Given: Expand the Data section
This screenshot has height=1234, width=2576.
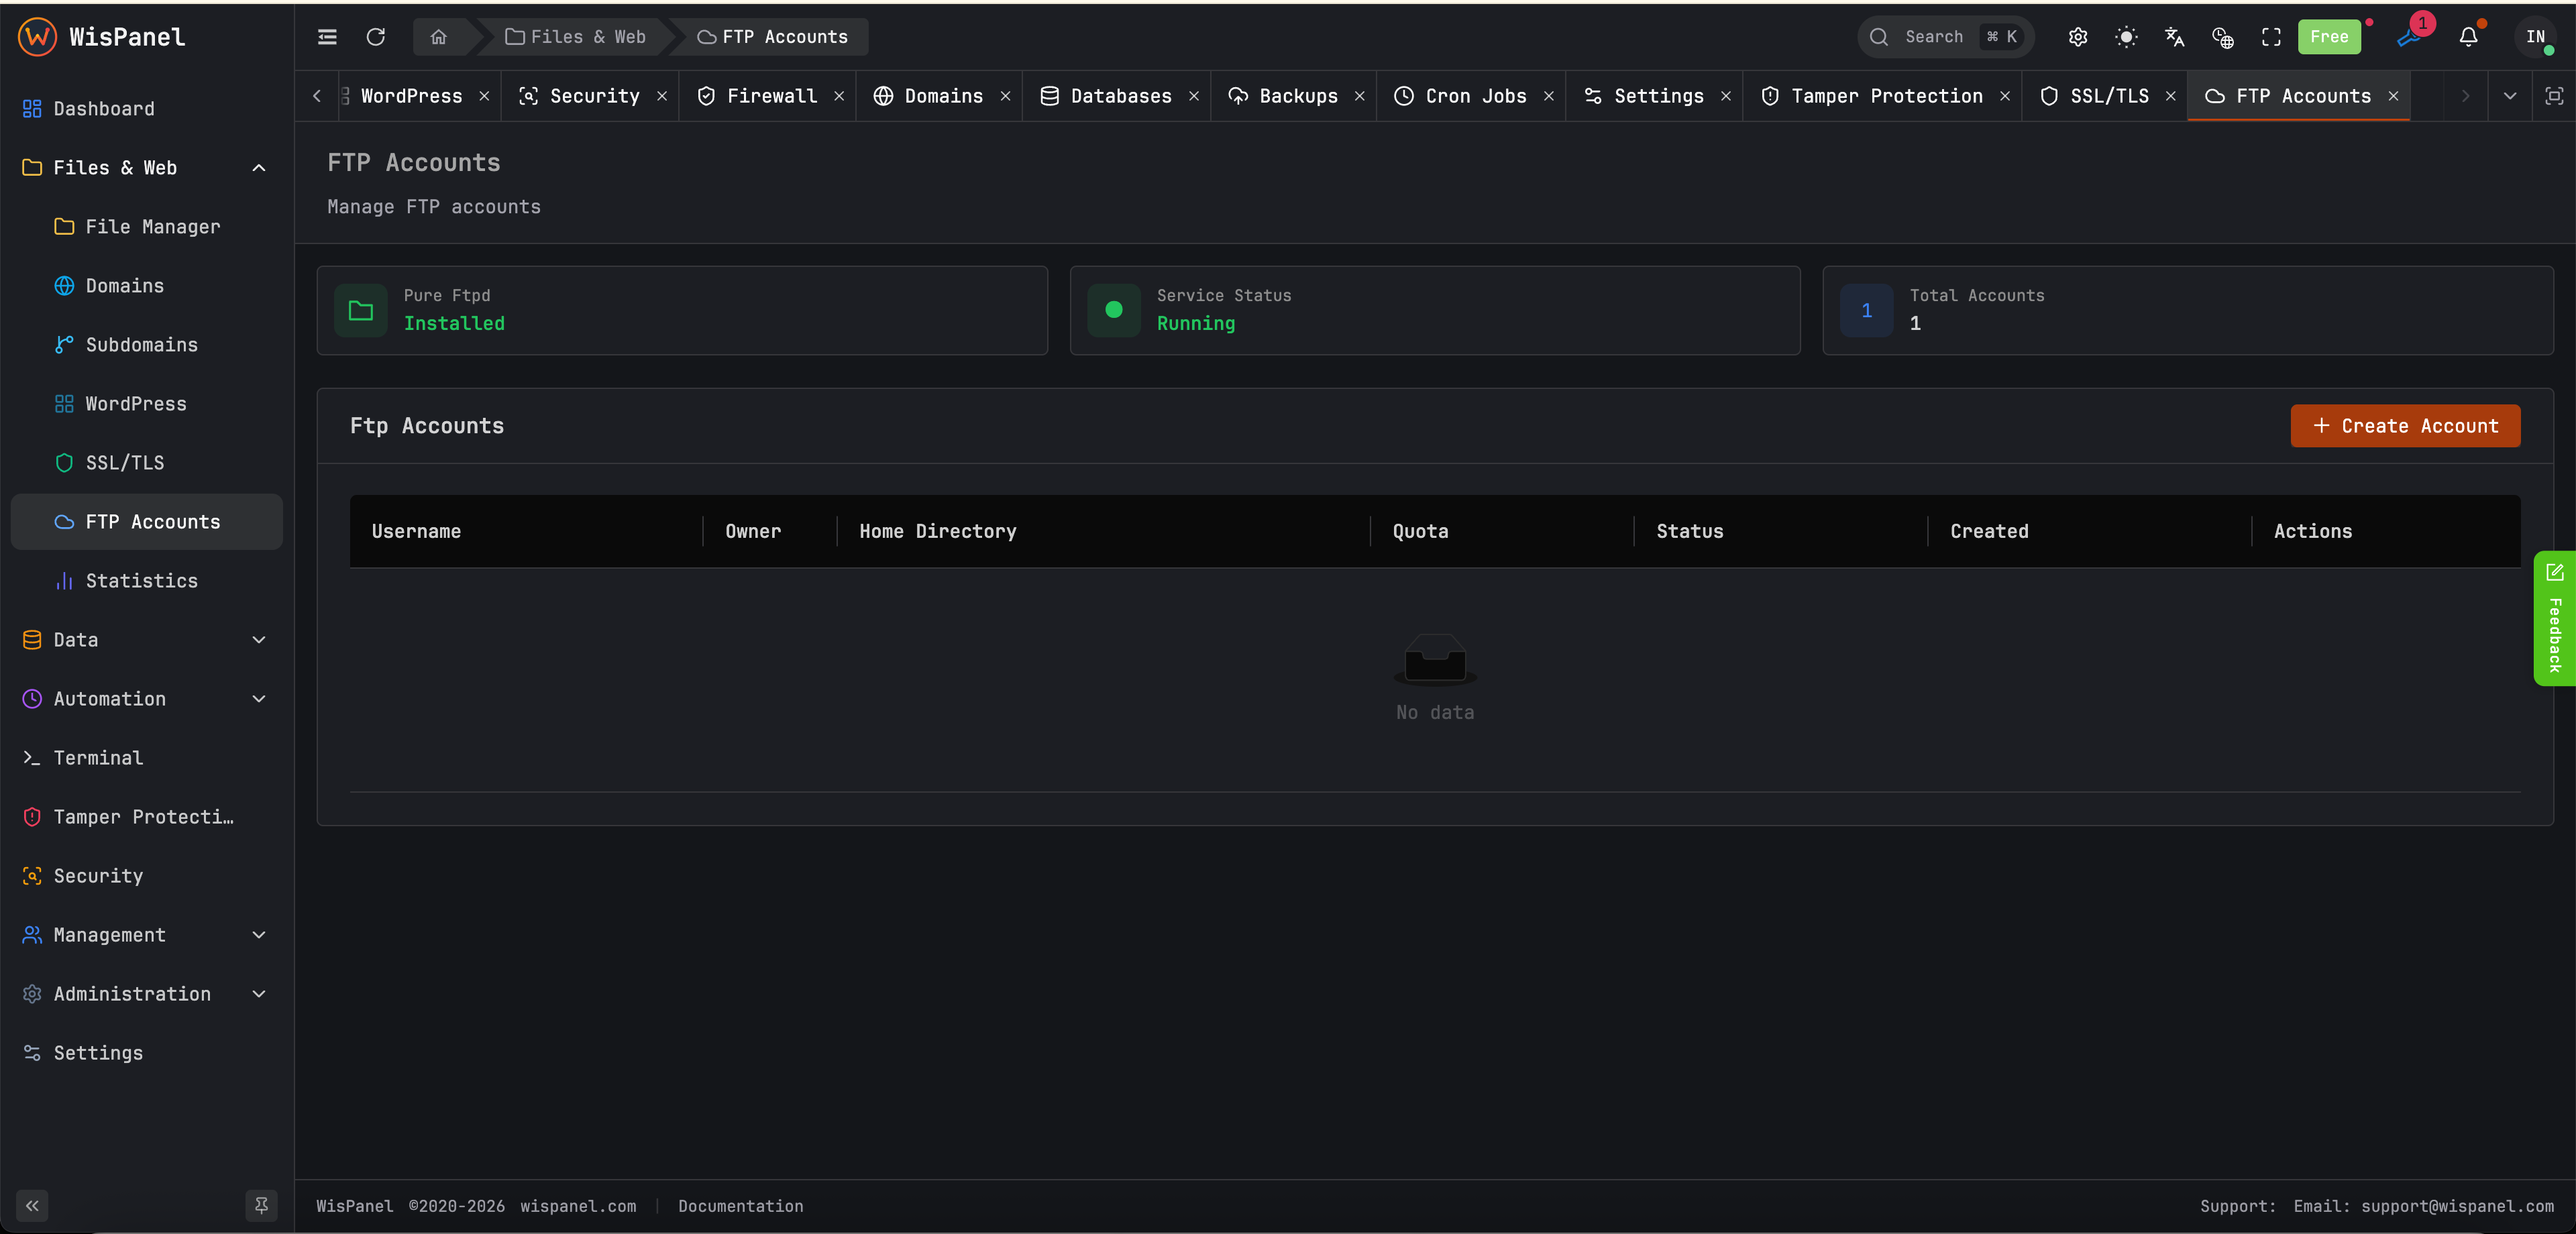Looking at the screenshot, I should 147,639.
